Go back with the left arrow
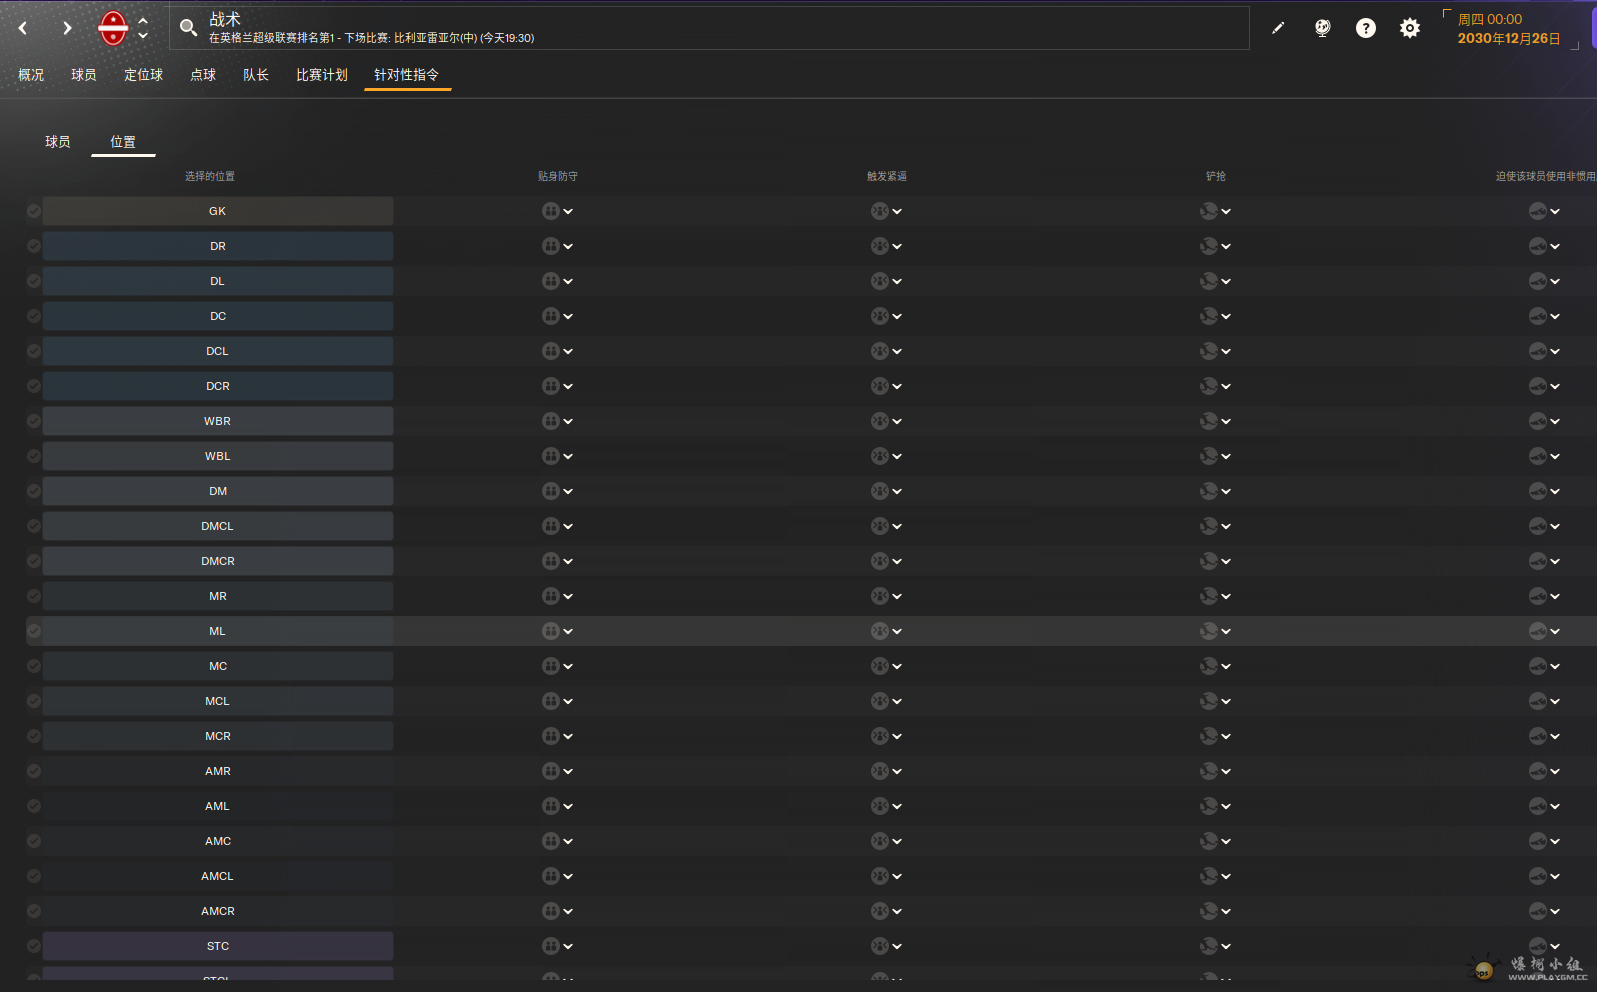Viewport: 1597px width, 992px height. pos(23,28)
